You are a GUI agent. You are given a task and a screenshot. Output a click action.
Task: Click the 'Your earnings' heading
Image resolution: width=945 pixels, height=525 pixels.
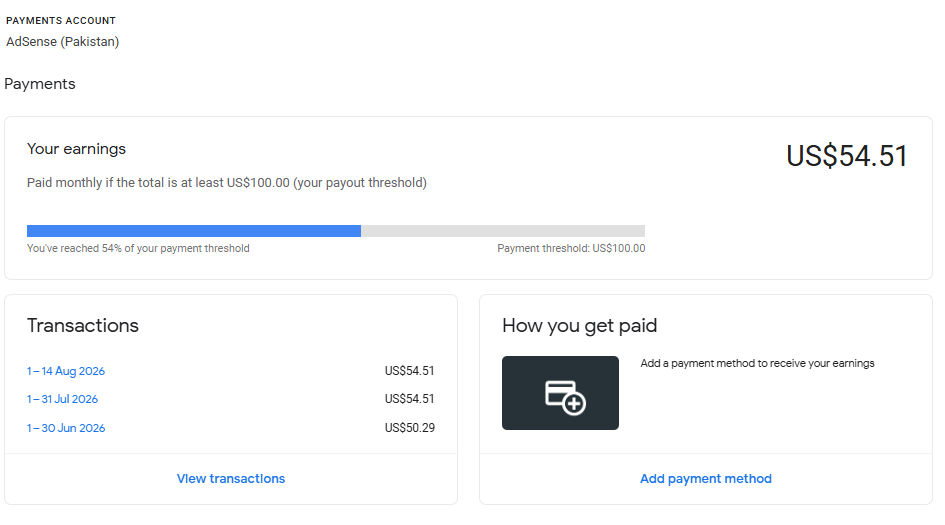77,149
